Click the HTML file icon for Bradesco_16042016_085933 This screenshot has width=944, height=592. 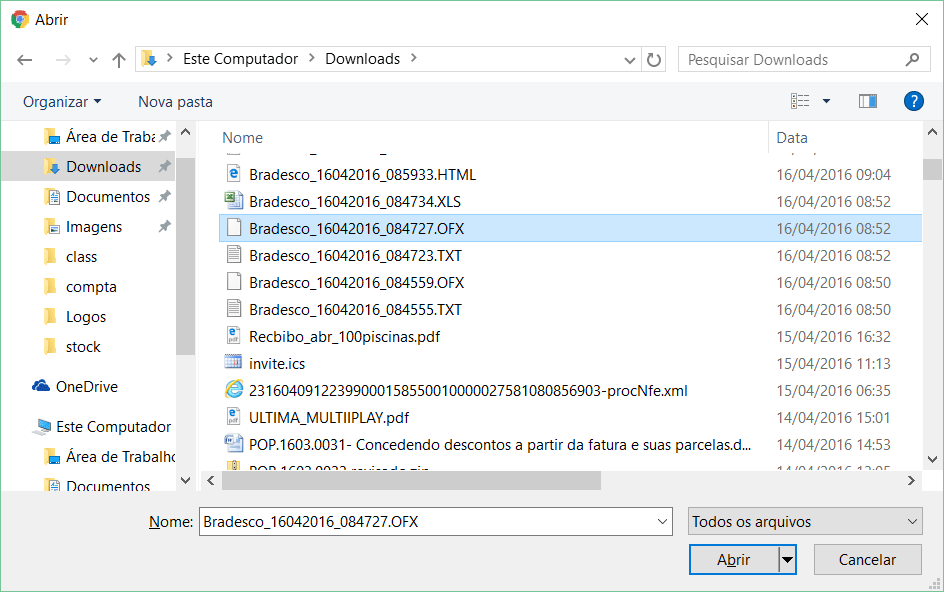point(234,173)
